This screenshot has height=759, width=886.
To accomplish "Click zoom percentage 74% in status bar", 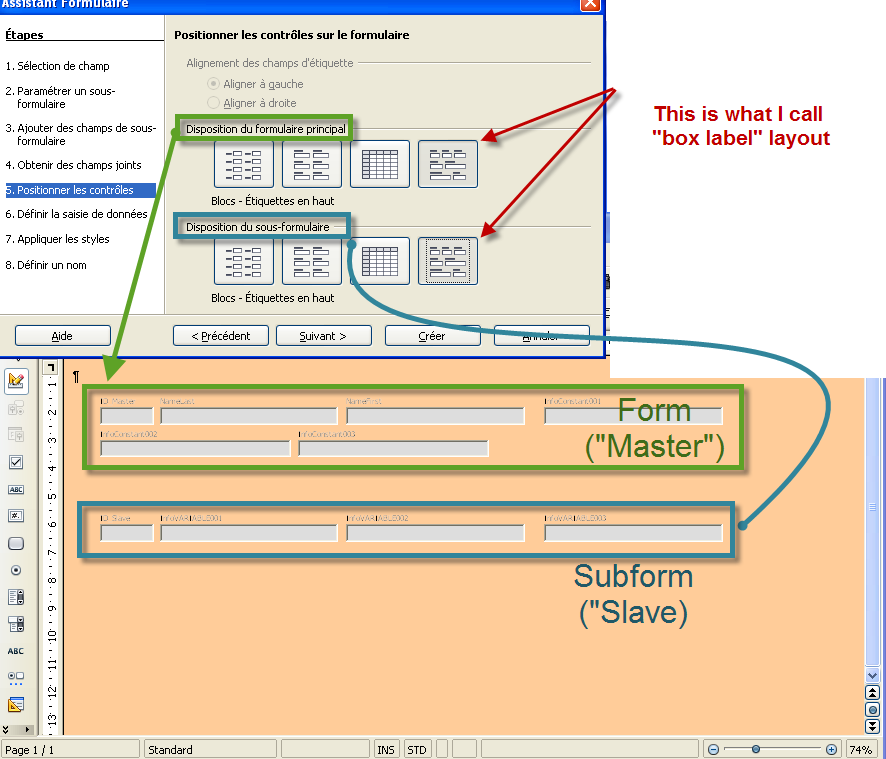I will tap(860, 749).
